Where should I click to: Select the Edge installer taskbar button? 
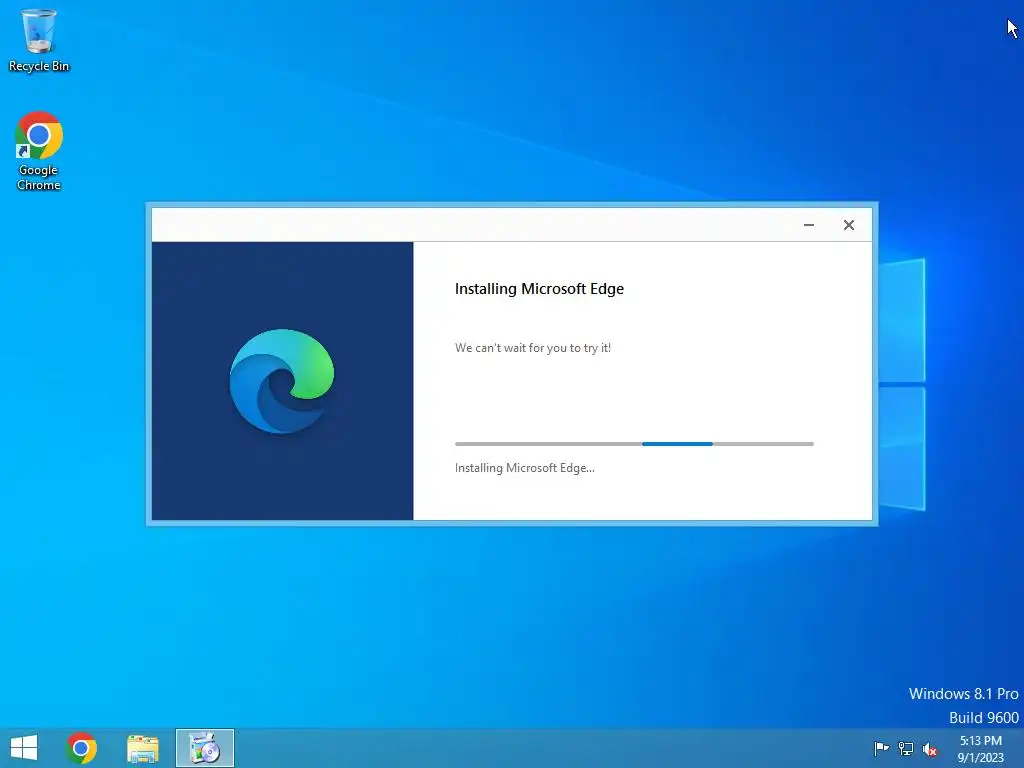pos(204,748)
